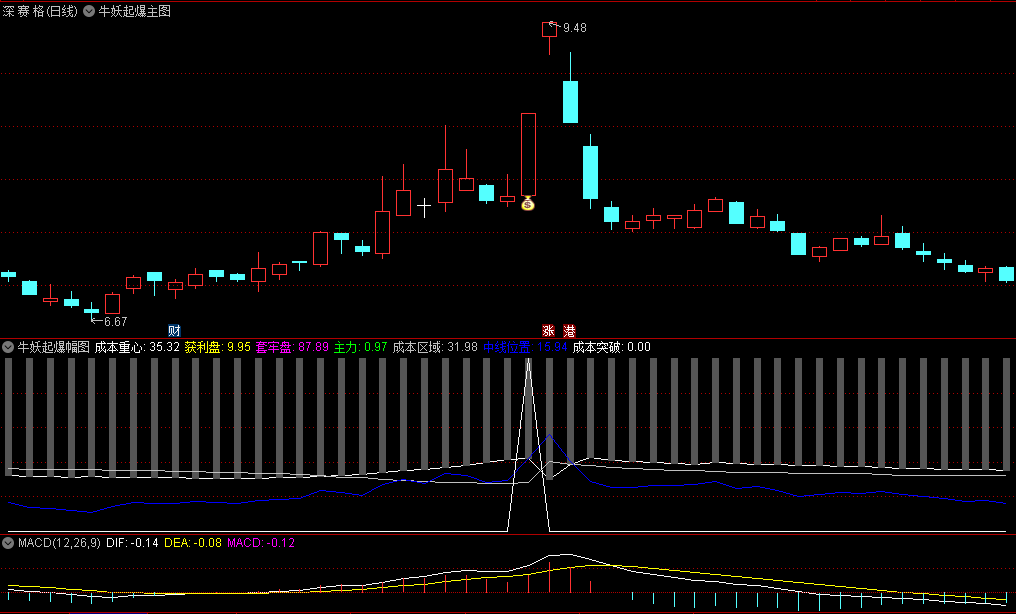Click the 成本区域: 31.98 value
This screenshot has height=614, width=1016.
click(x=435, y=347)
